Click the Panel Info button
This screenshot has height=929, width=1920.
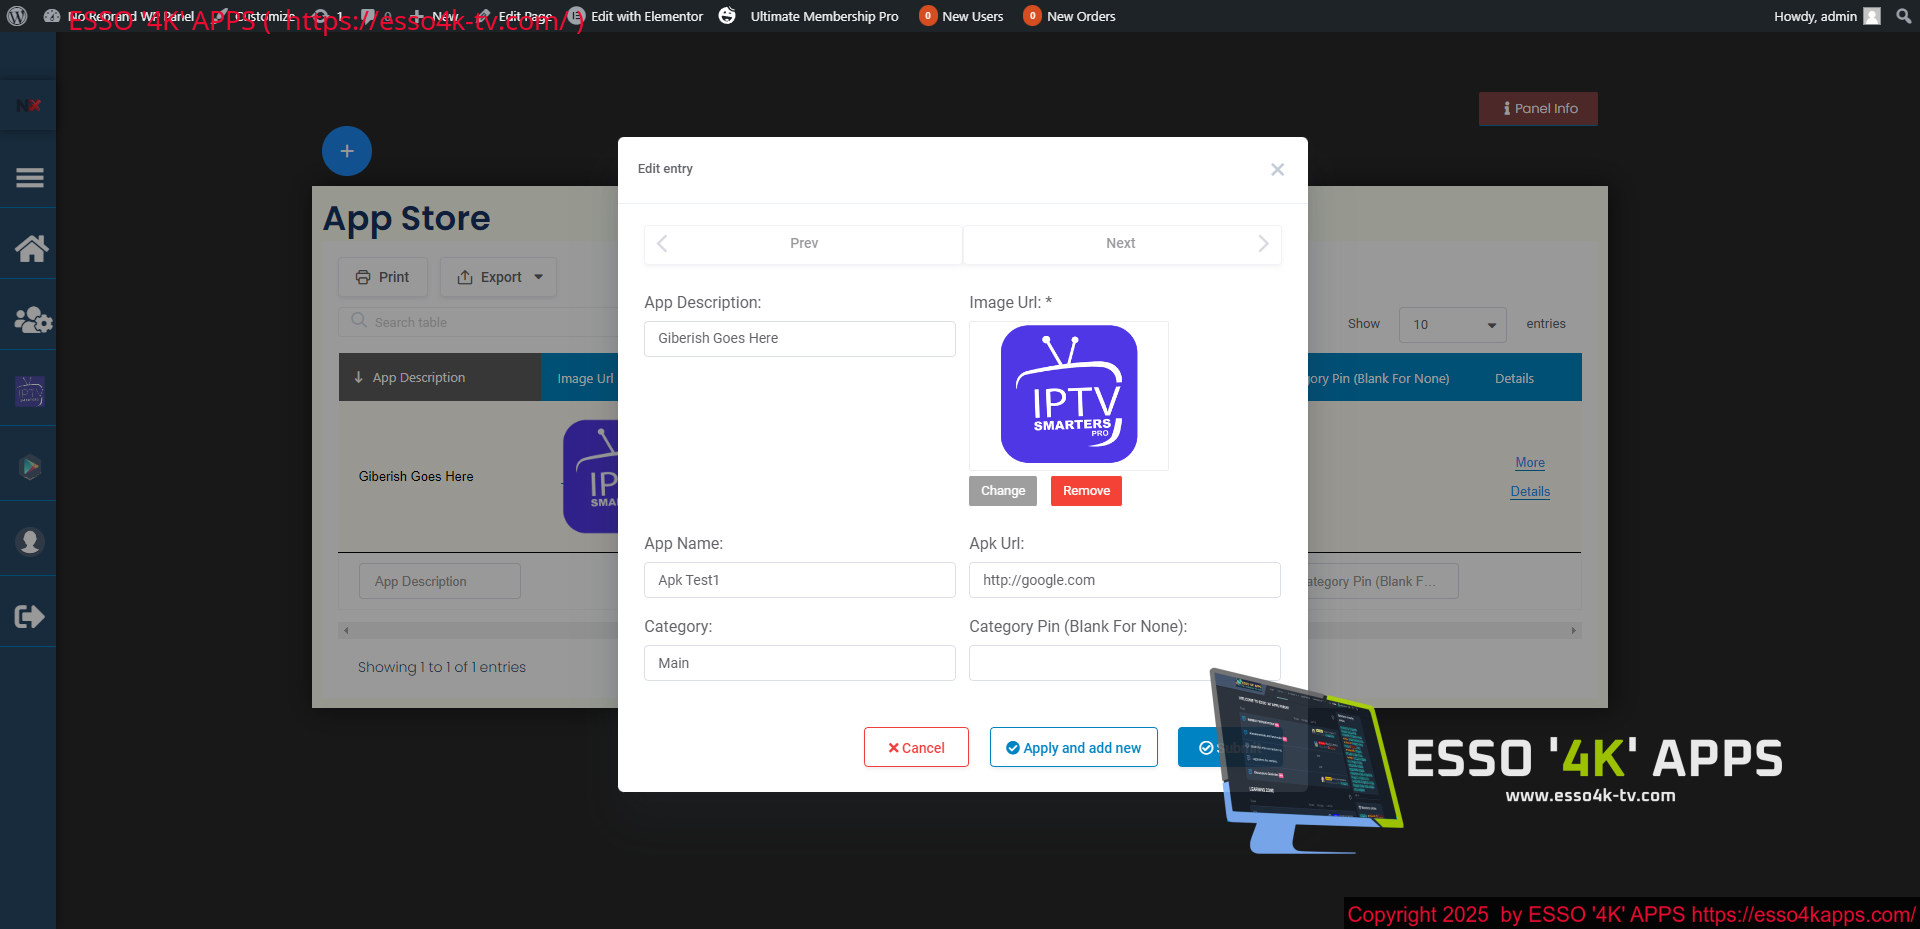[1538, 109]
